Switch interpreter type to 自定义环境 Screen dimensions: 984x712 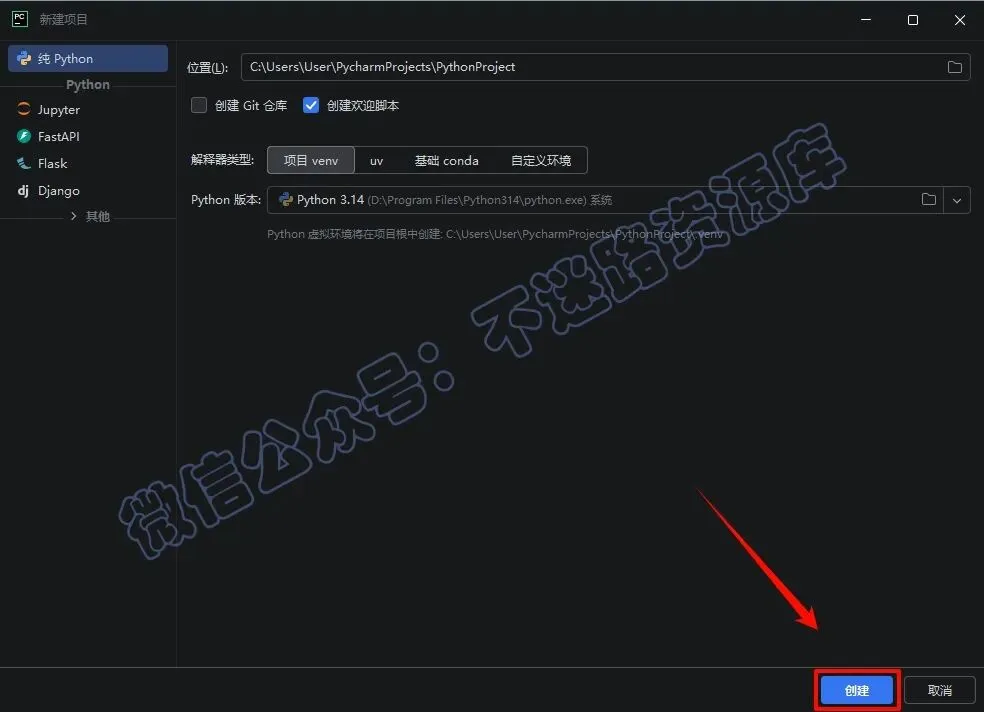[541, 161]
